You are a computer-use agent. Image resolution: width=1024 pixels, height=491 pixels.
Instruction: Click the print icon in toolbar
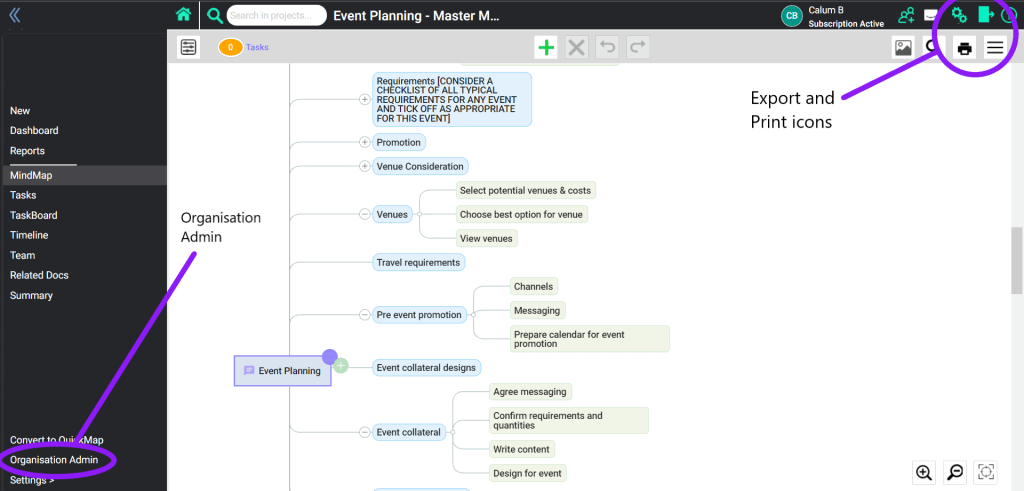coord(964,48)
